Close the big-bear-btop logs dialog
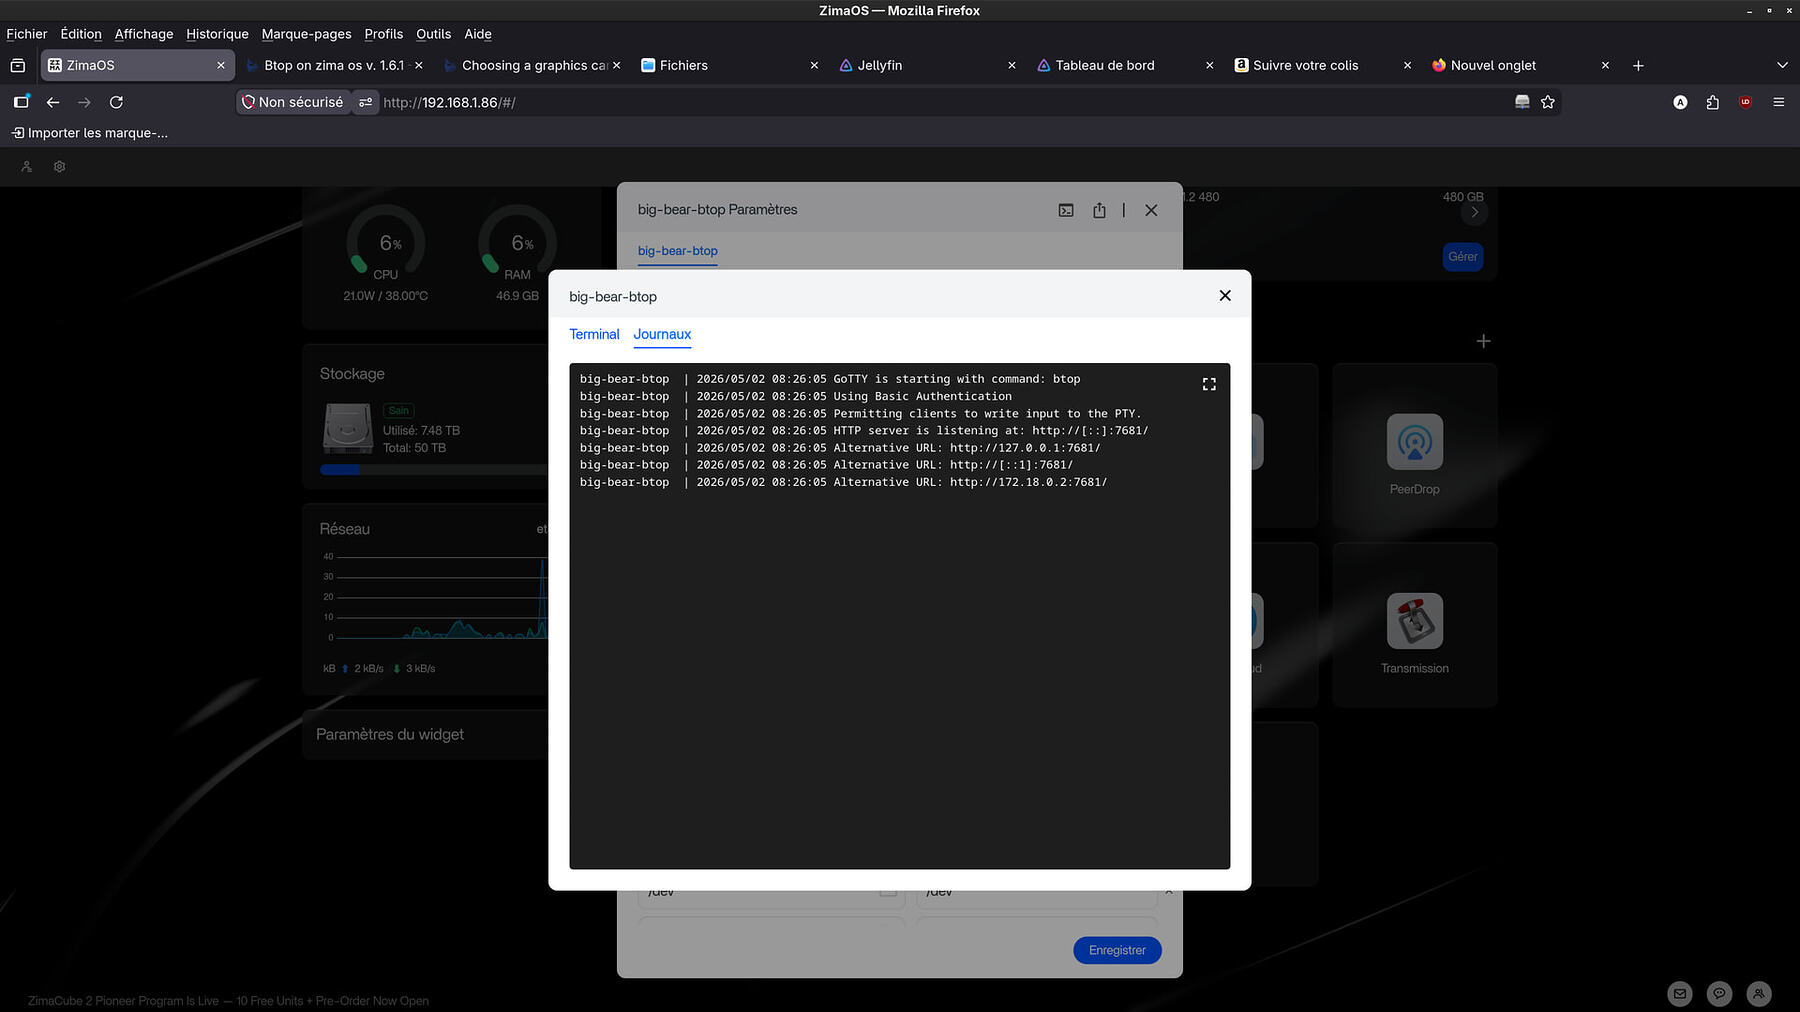The image size is (1800, 1012). tap(1225, 296)
